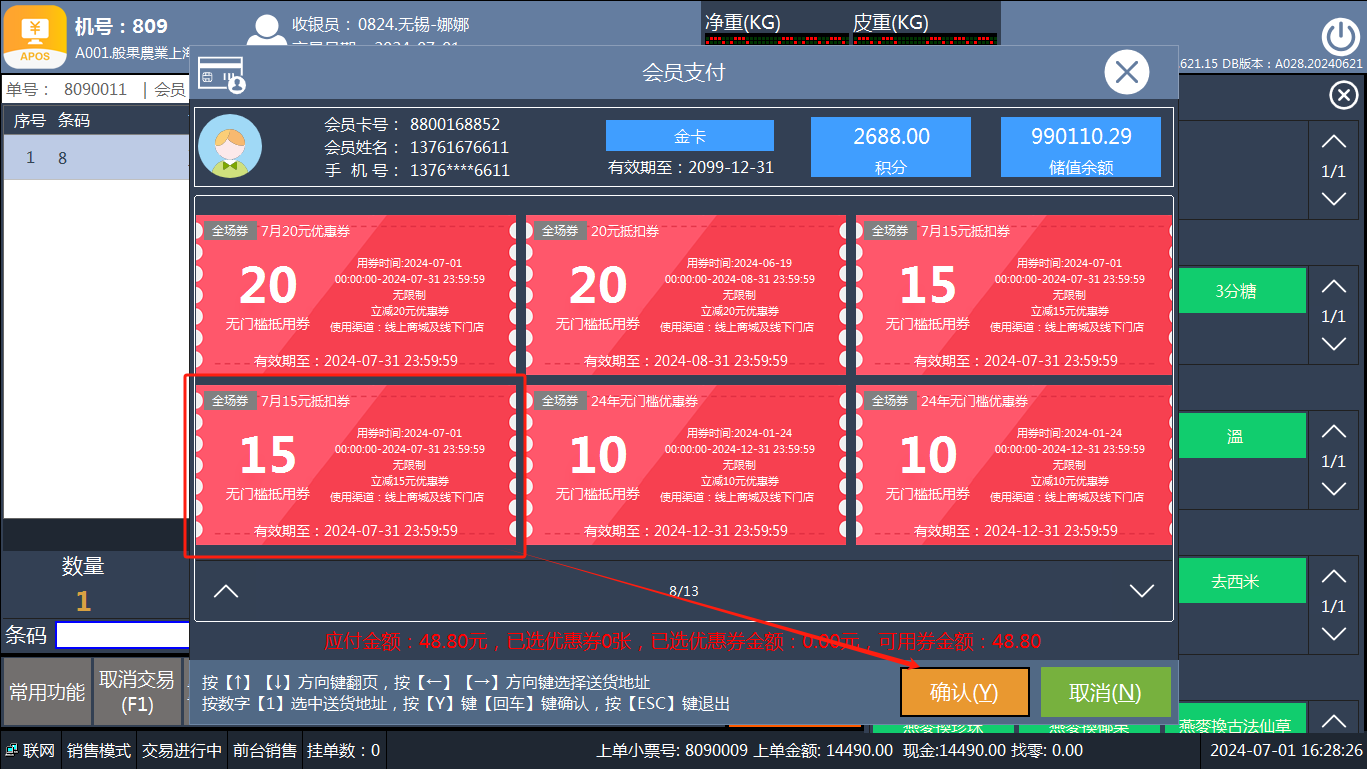Click 找零: 0.00 in status bar

tap(1047, 751)
